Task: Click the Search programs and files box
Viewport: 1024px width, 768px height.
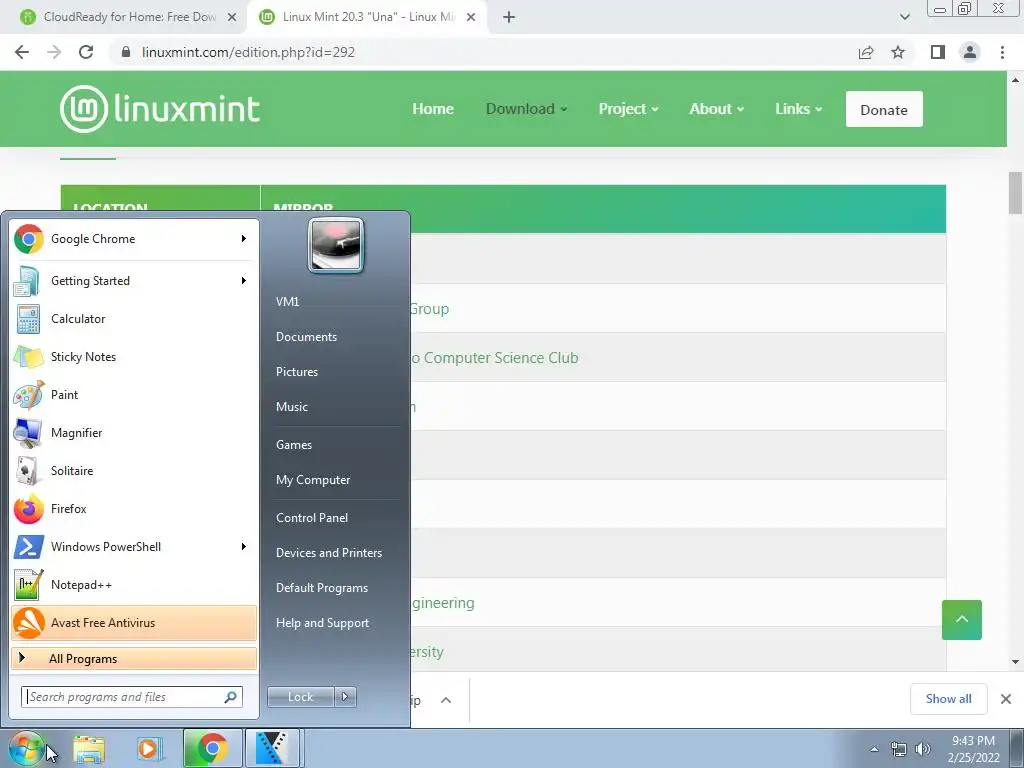Action: click(x=131, y=697)
